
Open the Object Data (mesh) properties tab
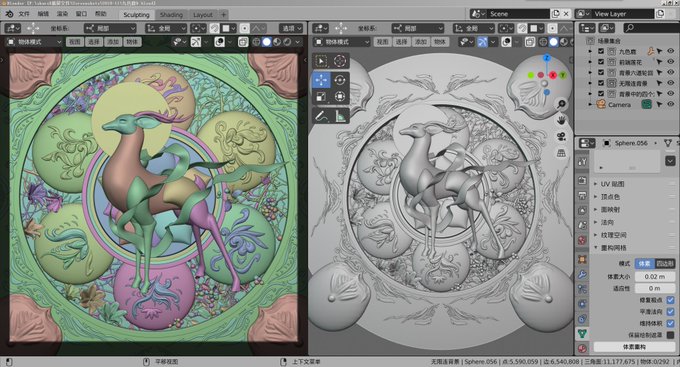pyautogui.click(x=582, y=333)
